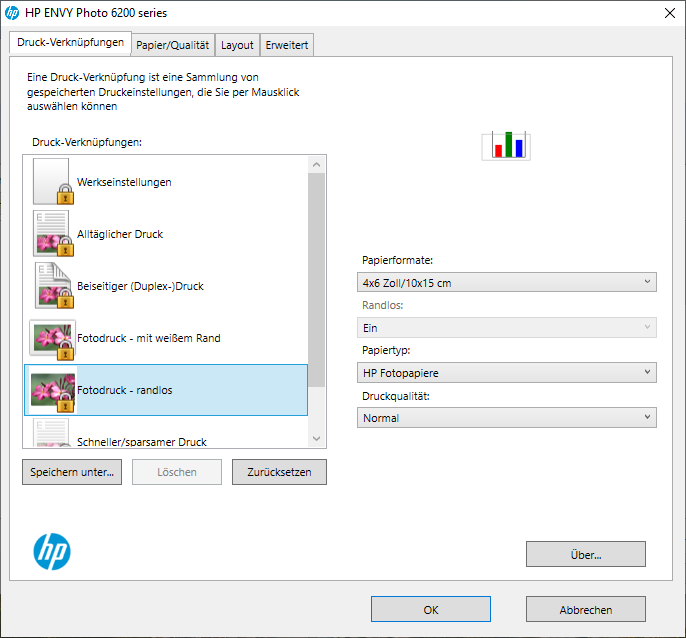Confirm settings with OK
The image size is (686, 638).
coord(430,609)
